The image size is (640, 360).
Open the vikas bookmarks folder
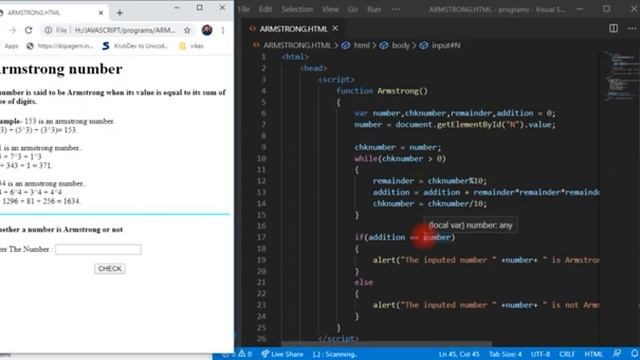(192, 46)
